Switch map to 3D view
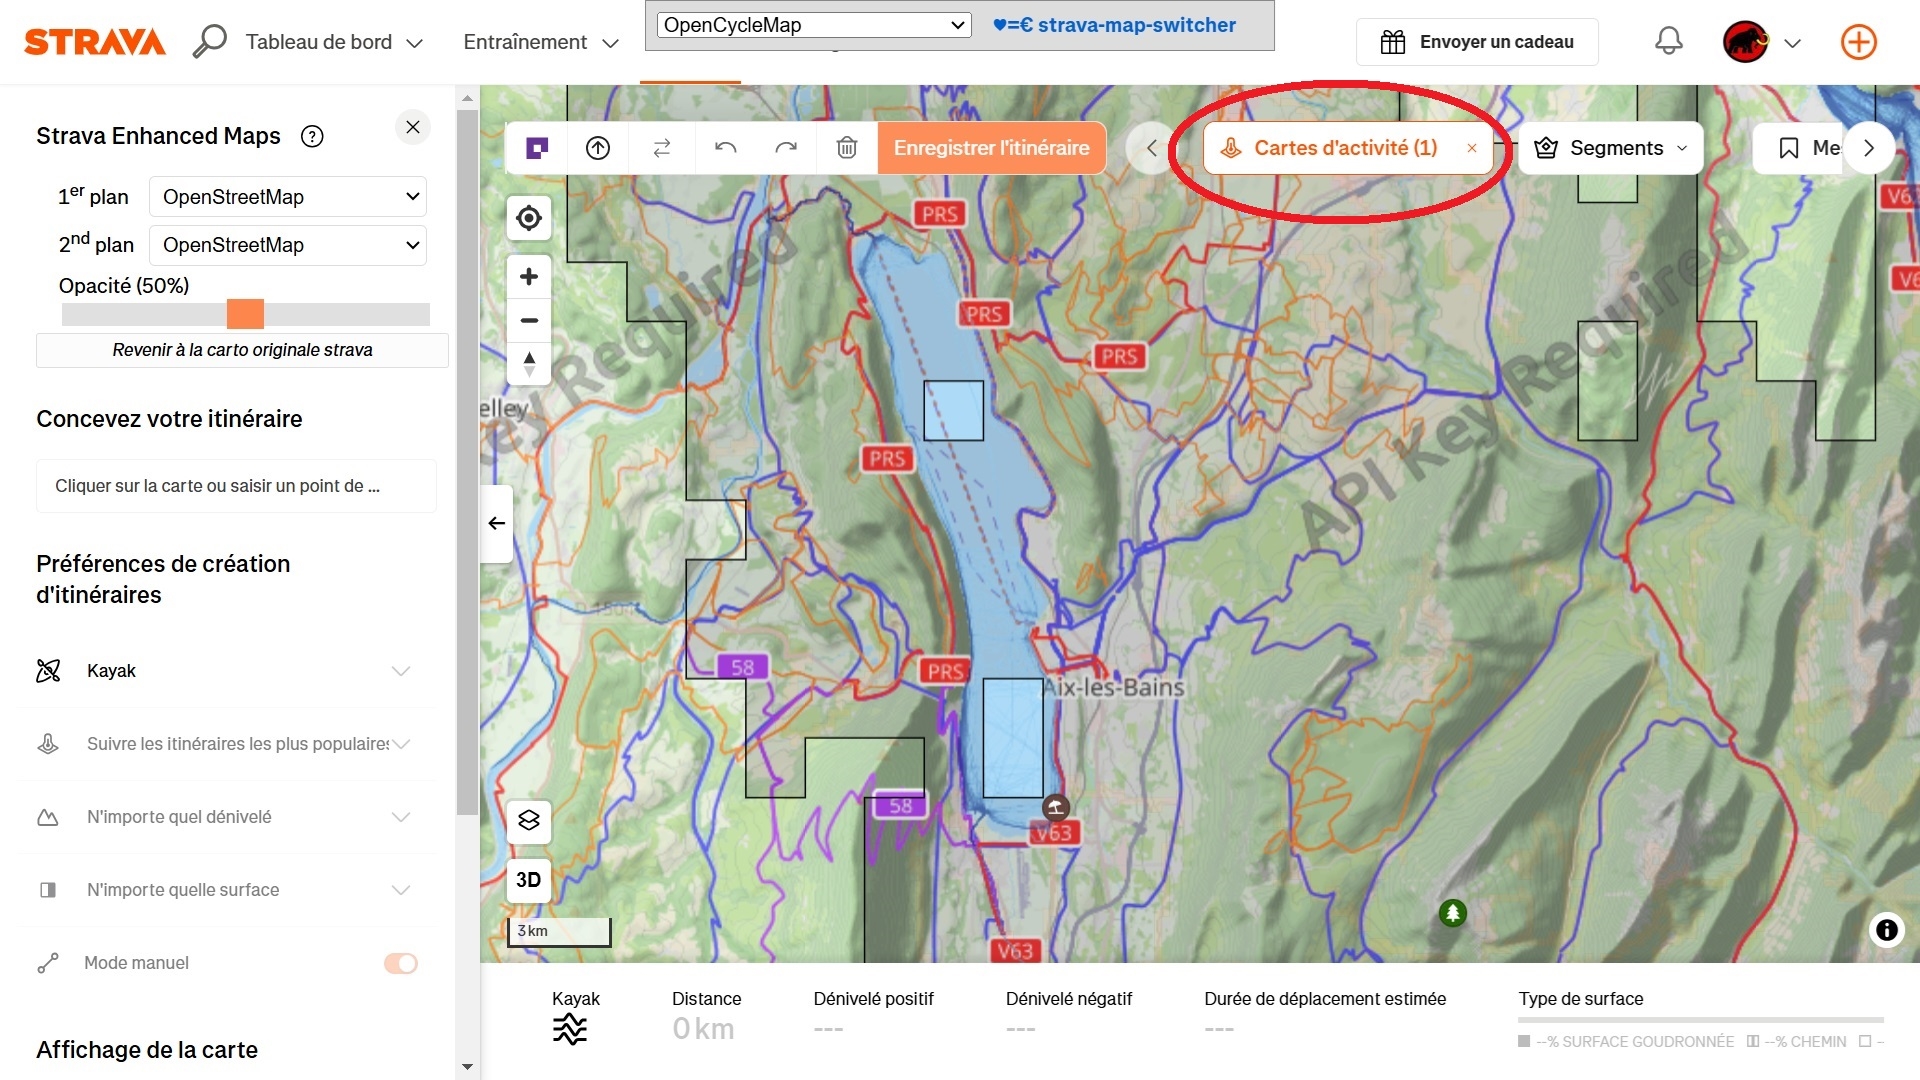 click(529, 880)
